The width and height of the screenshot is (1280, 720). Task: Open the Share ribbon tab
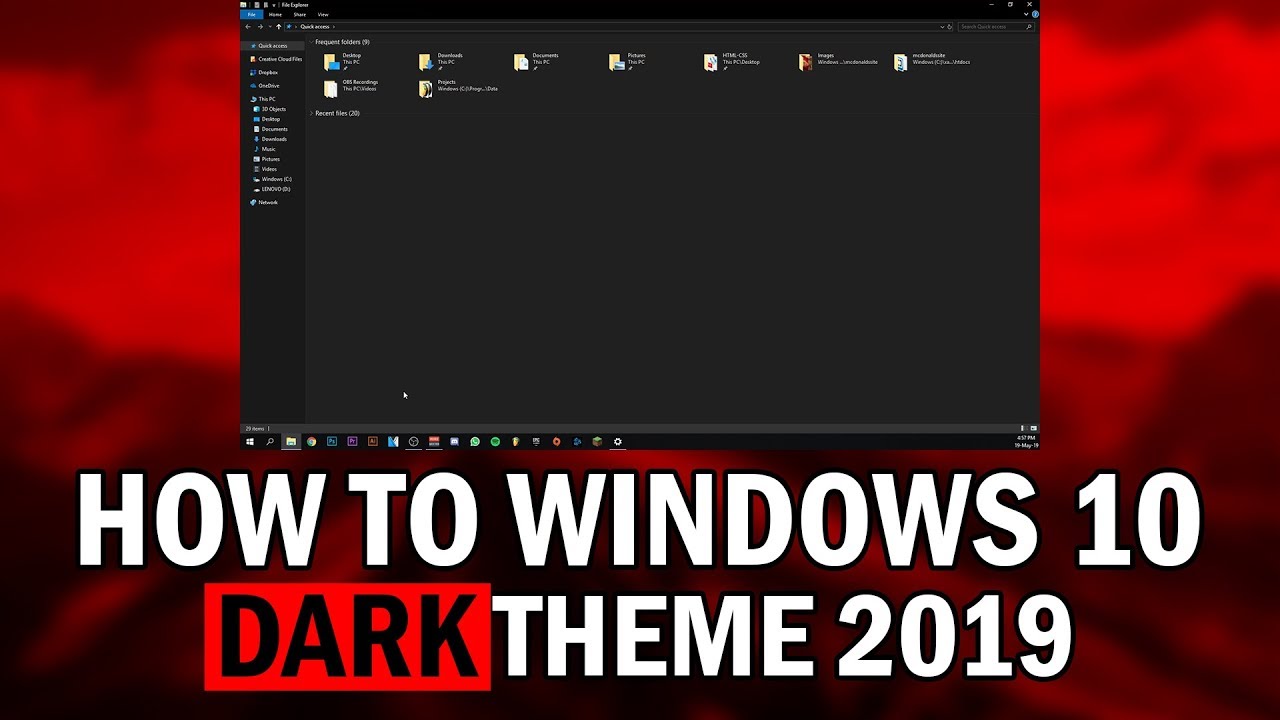click(x=300, y=14)
